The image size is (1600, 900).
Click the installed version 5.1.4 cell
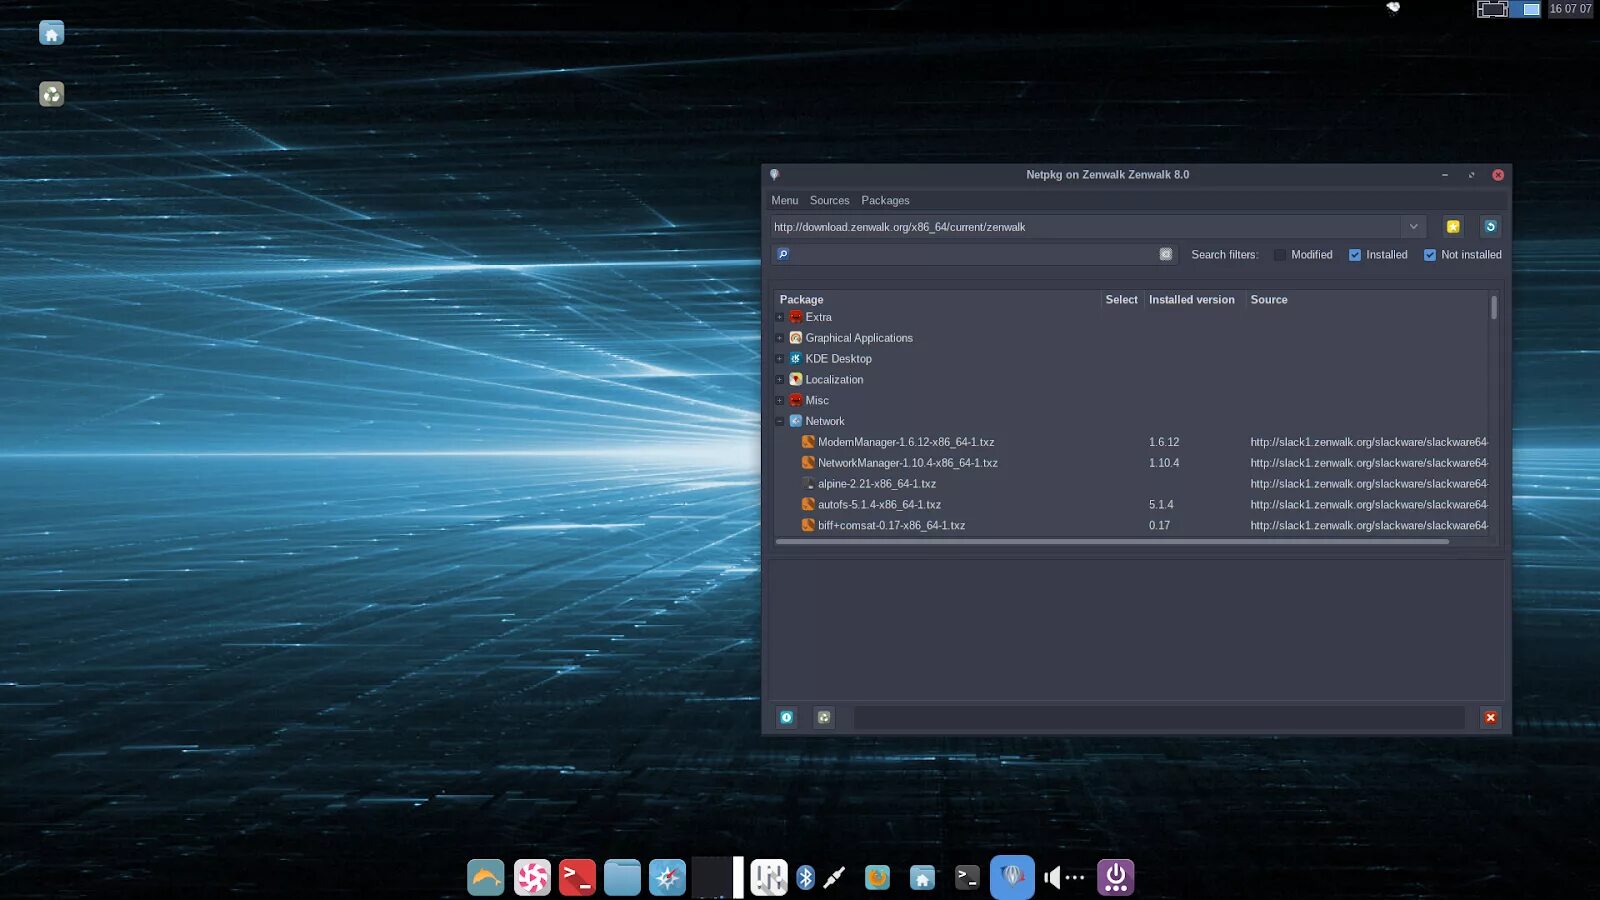pyautogui.click(x=1161, y=505)
